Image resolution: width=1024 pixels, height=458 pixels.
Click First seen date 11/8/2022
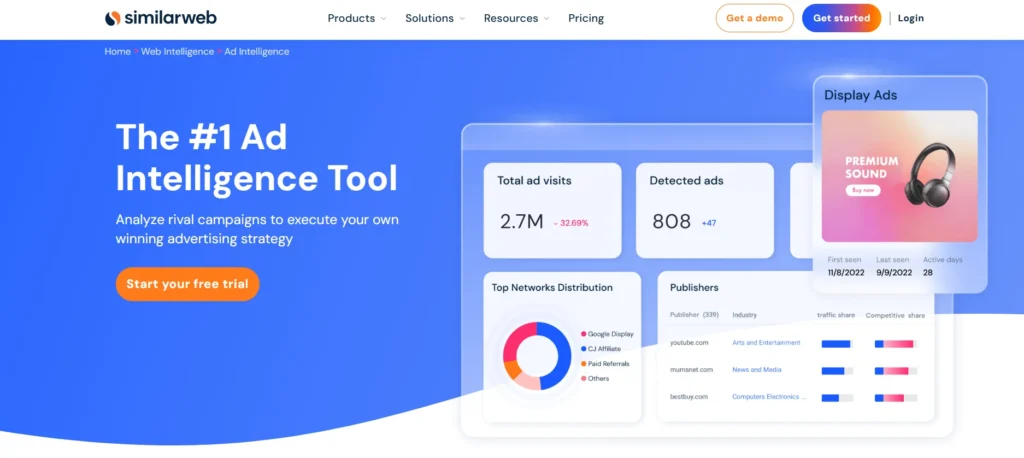point(846,272)
